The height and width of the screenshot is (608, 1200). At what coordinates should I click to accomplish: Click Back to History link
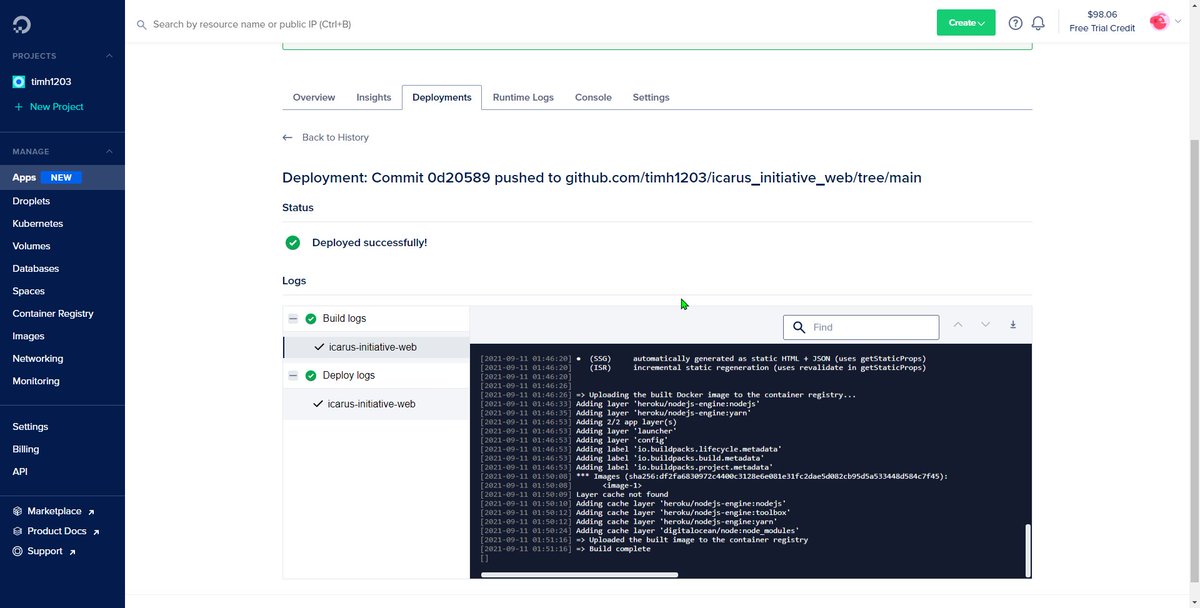pyautogui.click(x=335, y=137)
